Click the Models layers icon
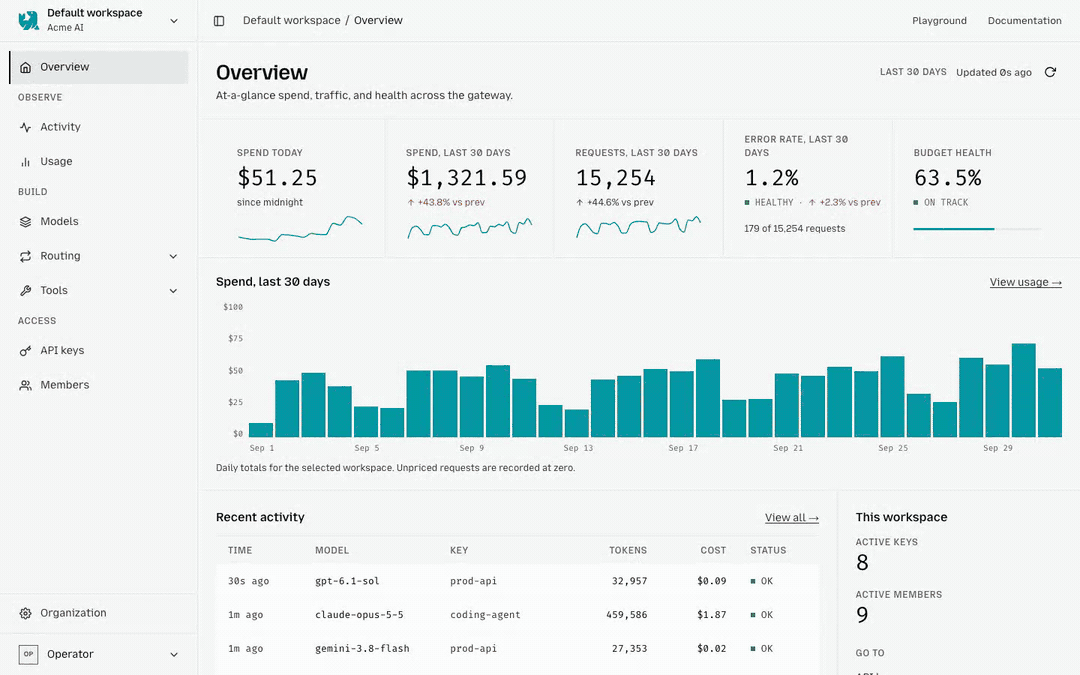The height and width of the screenshot is (675, 1080). pyautogui.click(x=25, y=221)
